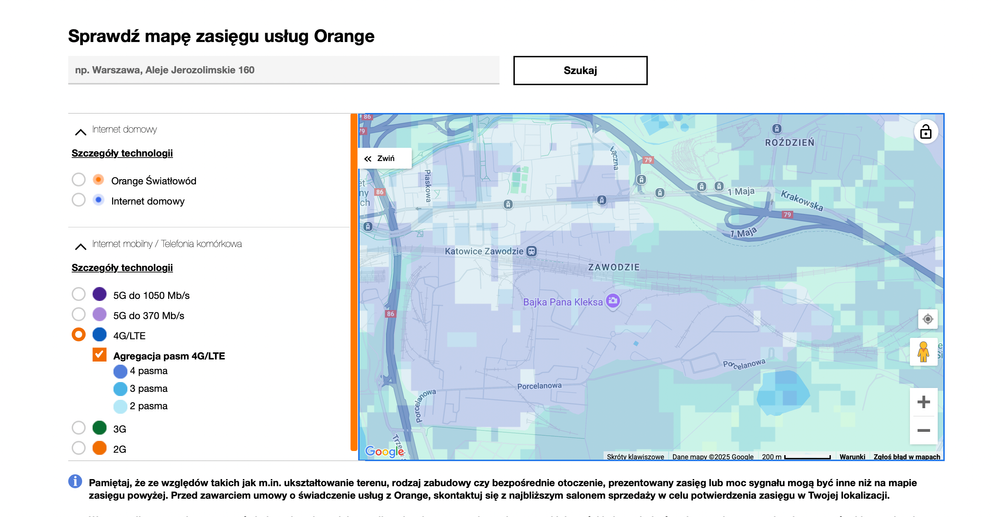Zoom out with the minus button

[x=923, y=431]
